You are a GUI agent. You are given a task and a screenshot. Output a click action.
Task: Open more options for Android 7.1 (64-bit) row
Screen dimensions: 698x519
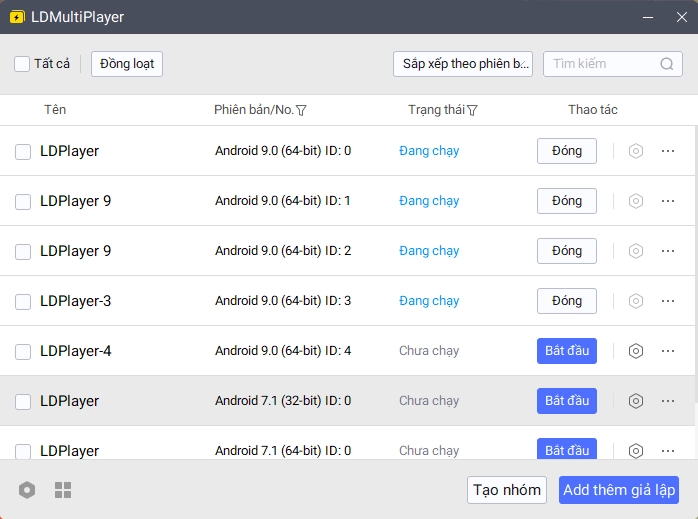tap(668, 451)
